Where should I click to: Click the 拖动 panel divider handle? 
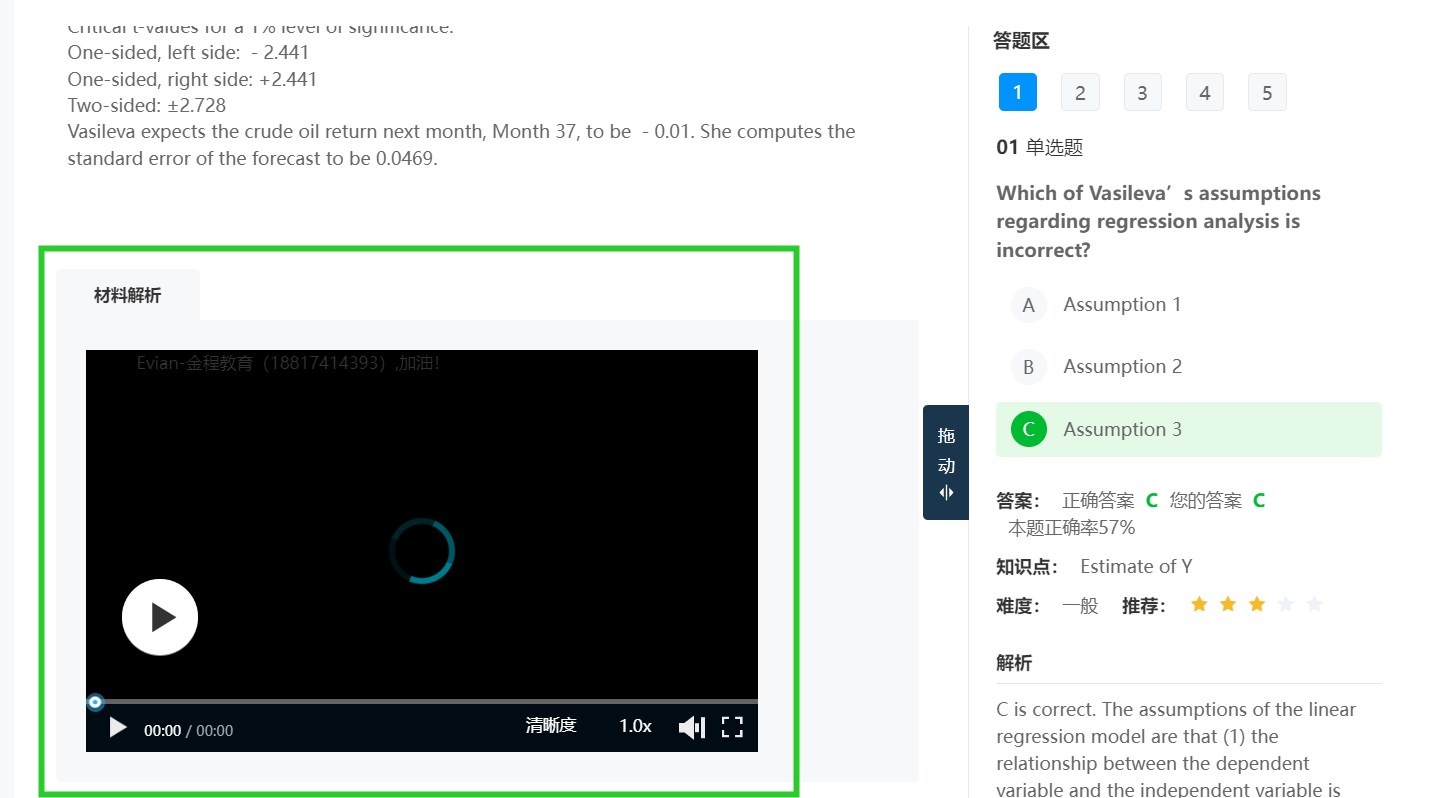[x=946, y=462]
